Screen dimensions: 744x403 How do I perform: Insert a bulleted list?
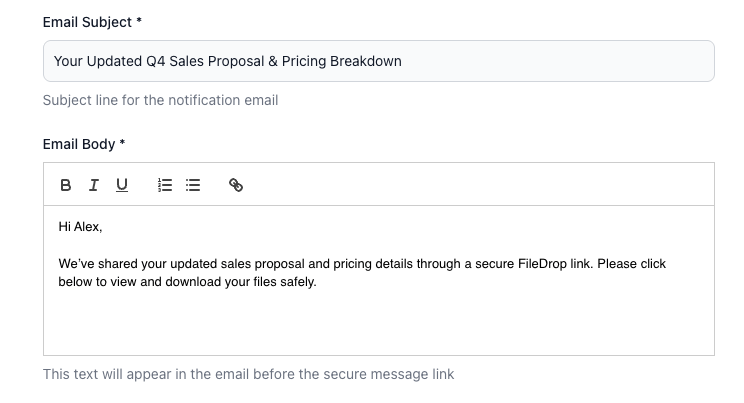point(193,185)
